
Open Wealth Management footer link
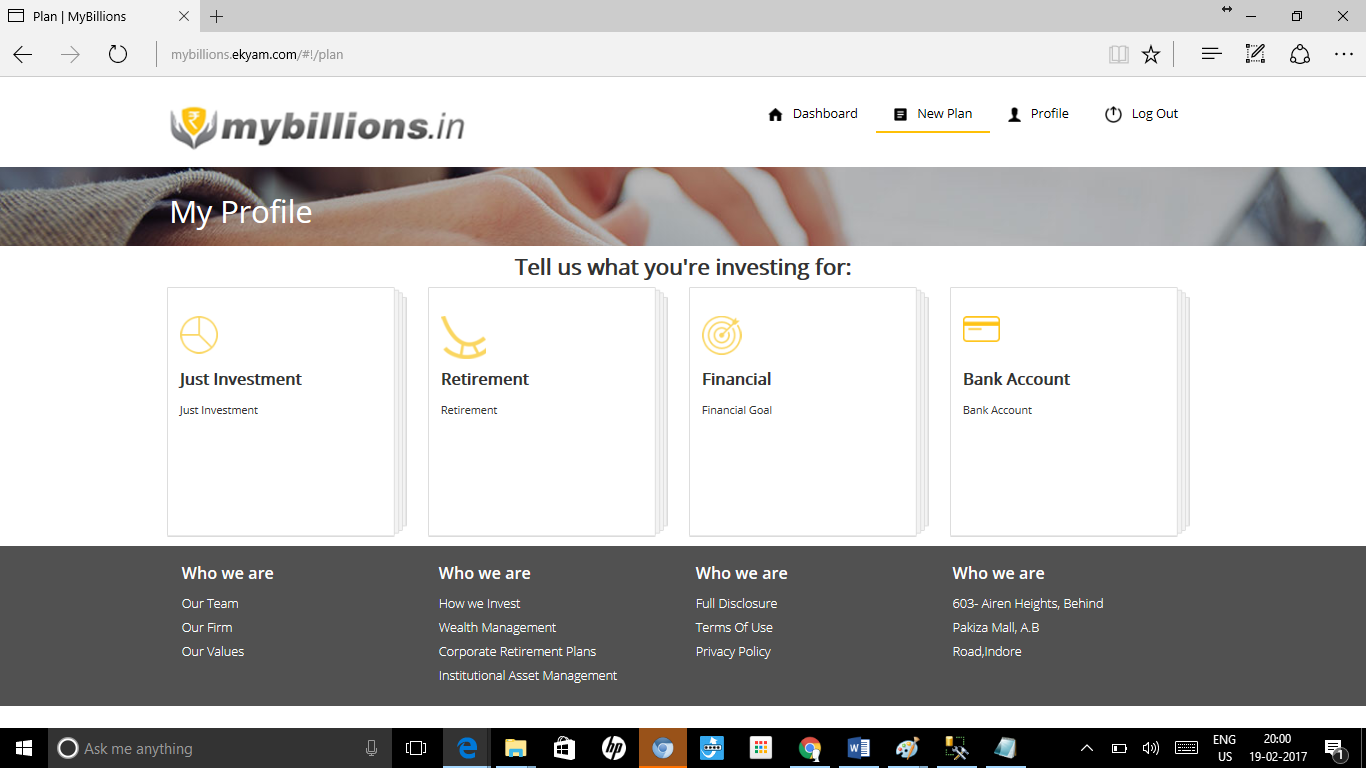(497, 628)
